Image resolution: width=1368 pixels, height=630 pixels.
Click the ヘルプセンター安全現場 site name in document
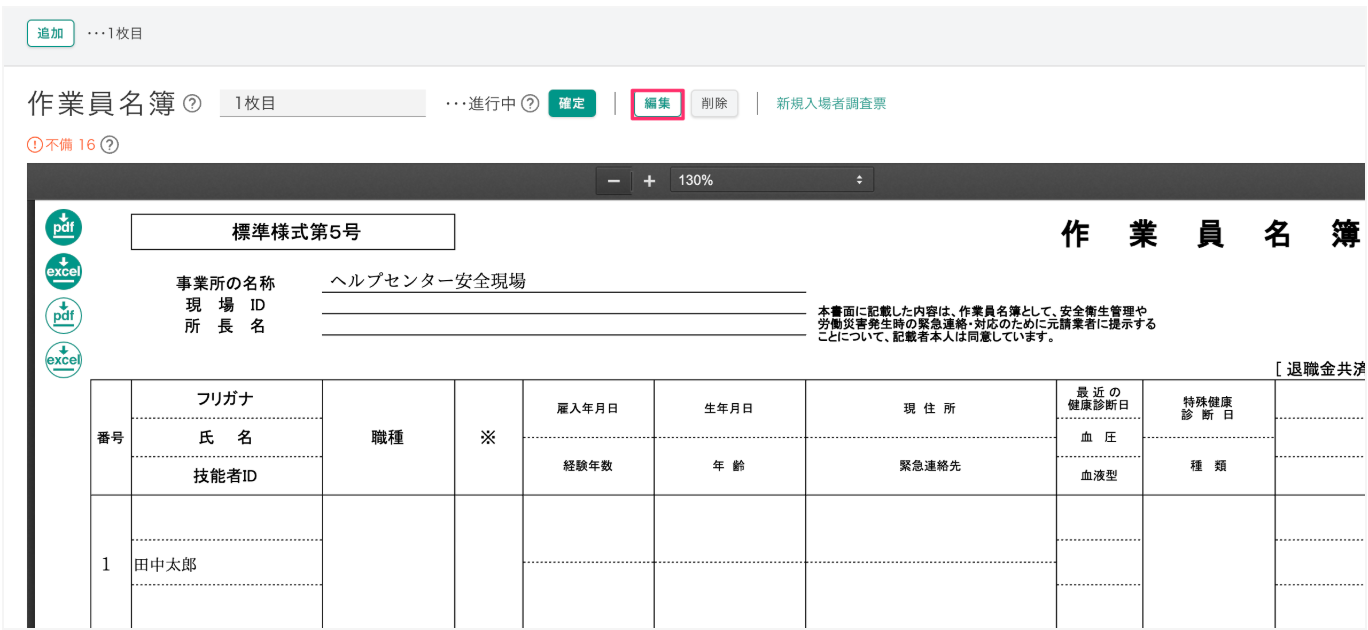tap(428, 281)
